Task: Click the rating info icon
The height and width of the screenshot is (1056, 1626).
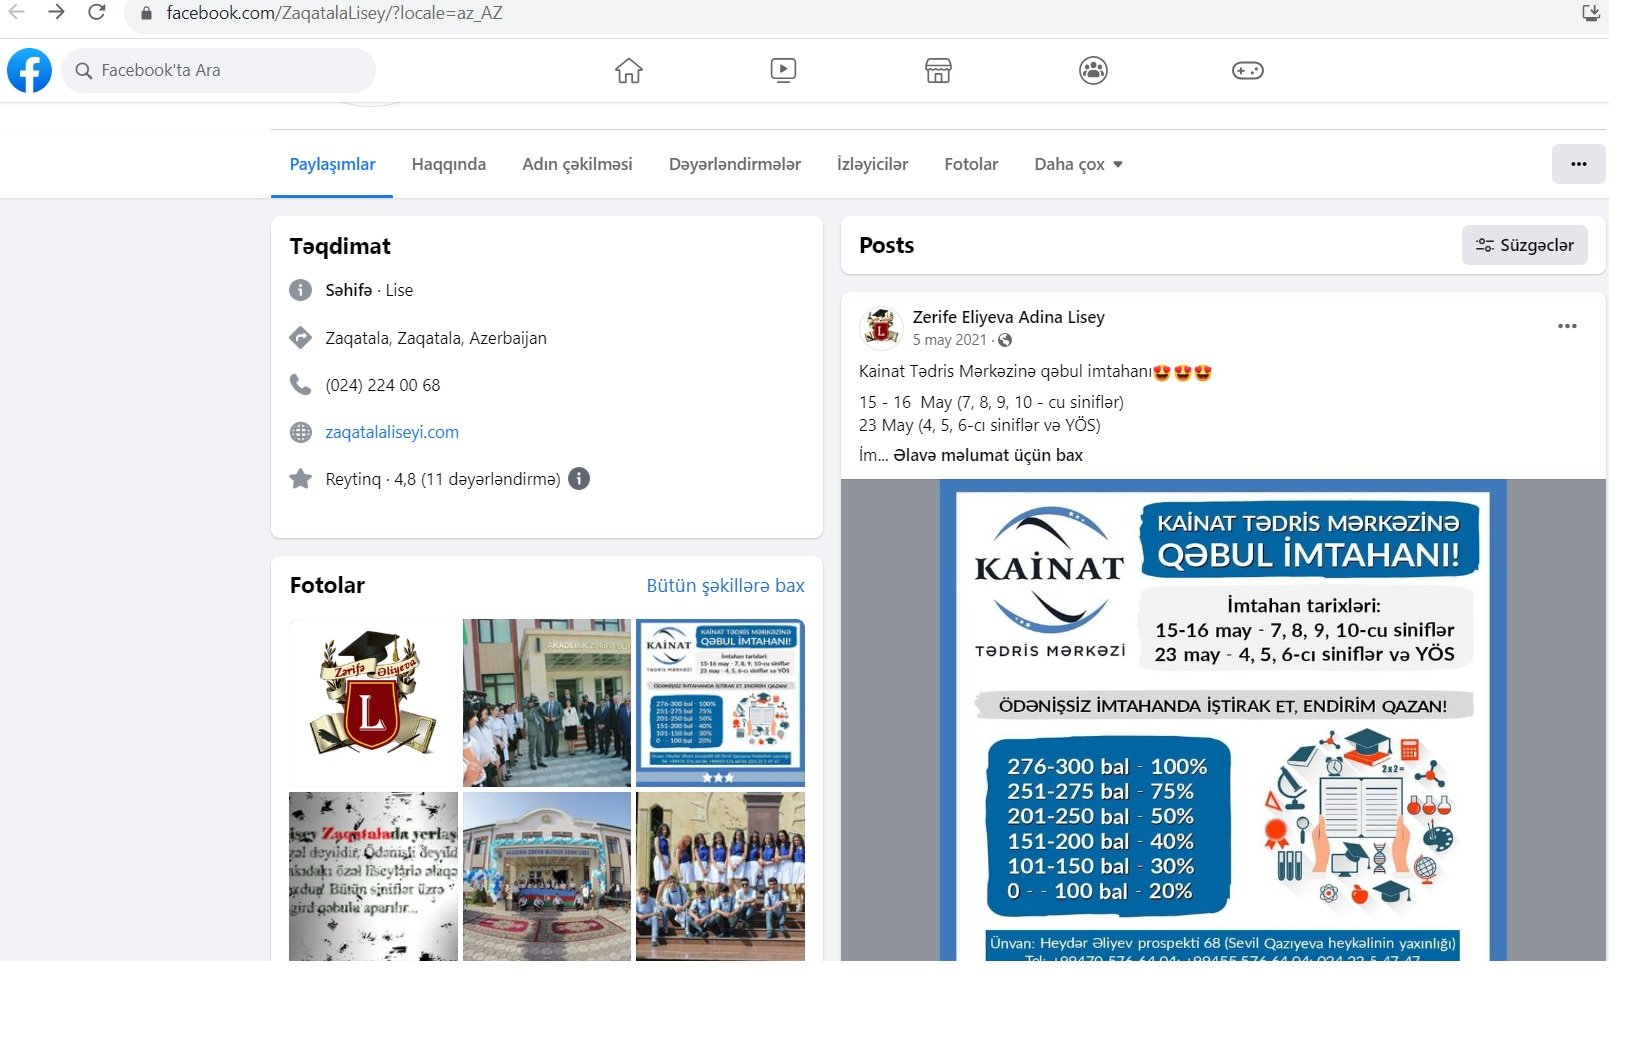Action: (579, 479)
